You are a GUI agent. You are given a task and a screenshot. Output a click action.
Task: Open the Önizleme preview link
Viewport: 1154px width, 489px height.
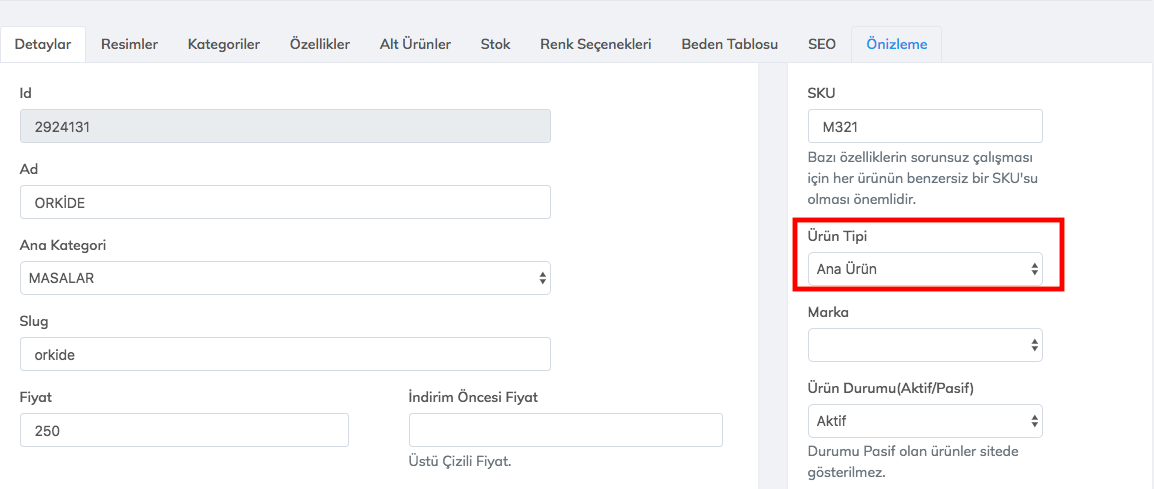click(896, 44)
